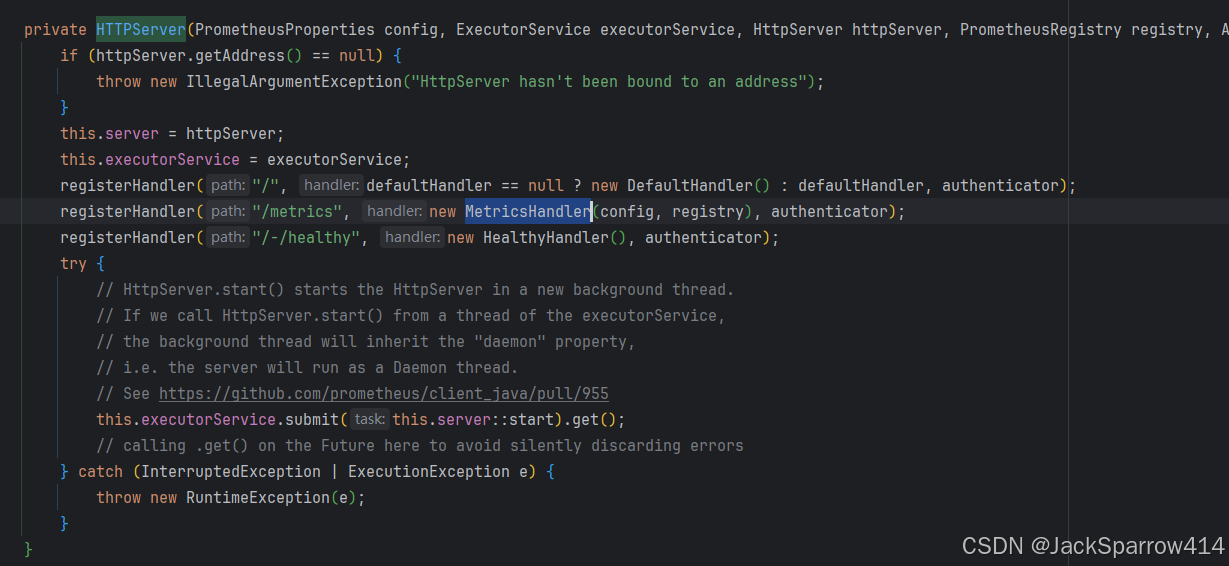The image size is (1229, 566).
Task: Click authenticator on the "/-/healthy" line
Action: pyautogui.click(x=703, y=238)
